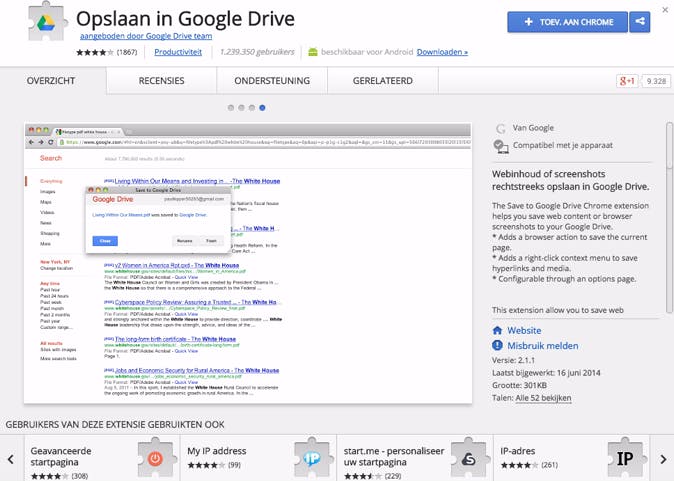Click the IP-adres puzzle piece icon

(x=625, y=459)
